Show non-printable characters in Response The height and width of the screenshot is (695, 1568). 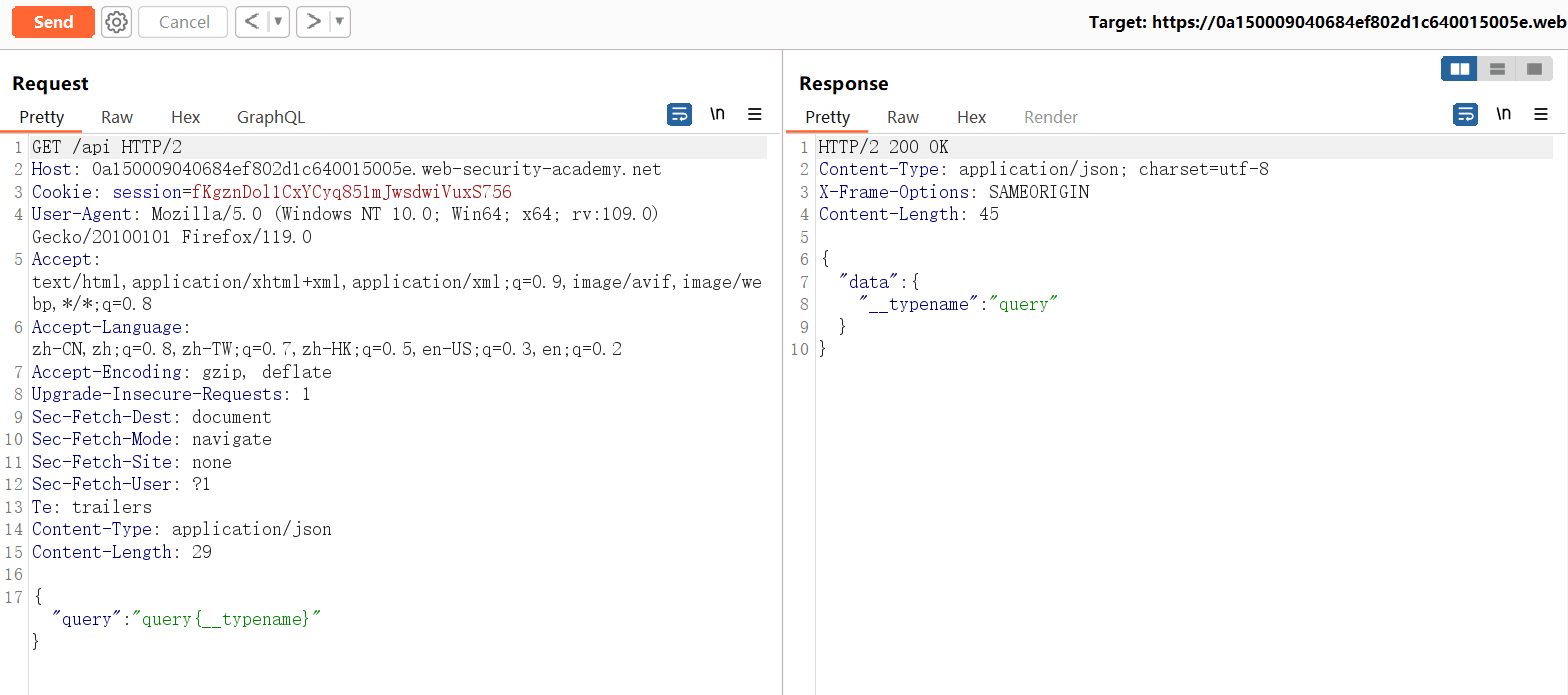point(1503,115)
